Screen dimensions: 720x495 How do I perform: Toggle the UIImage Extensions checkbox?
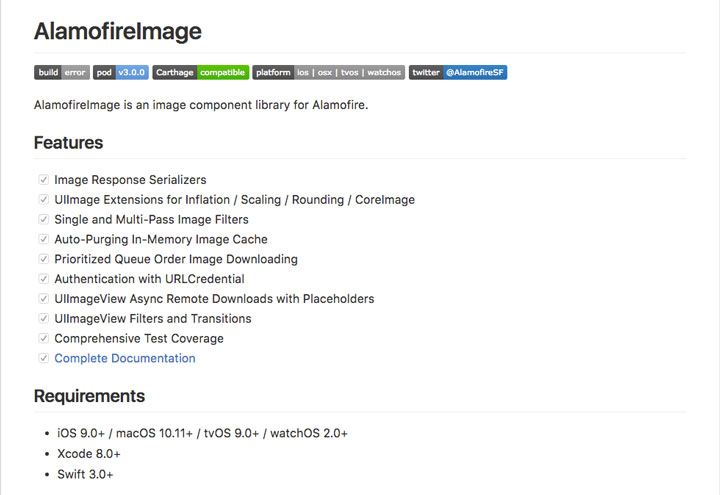click(44, 199)
